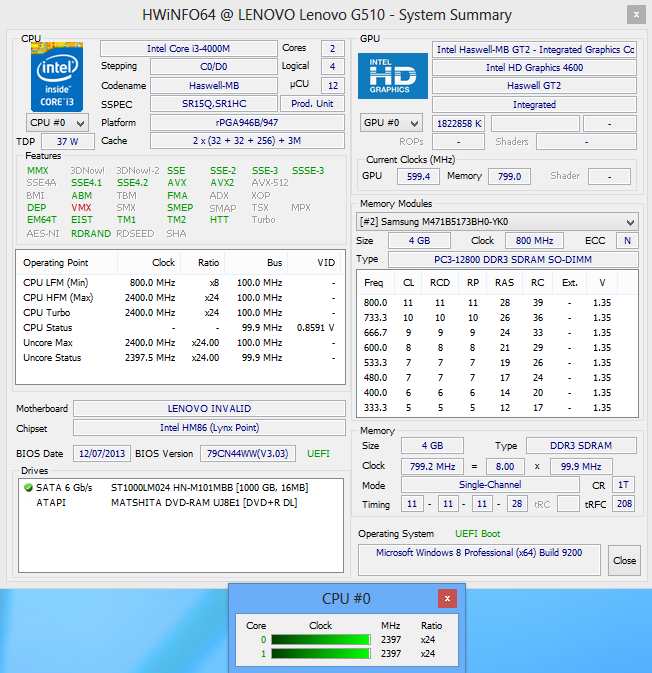Click the UEFI Boot label
This screenshot has width=652, height=673.
(x=477, y=534)
